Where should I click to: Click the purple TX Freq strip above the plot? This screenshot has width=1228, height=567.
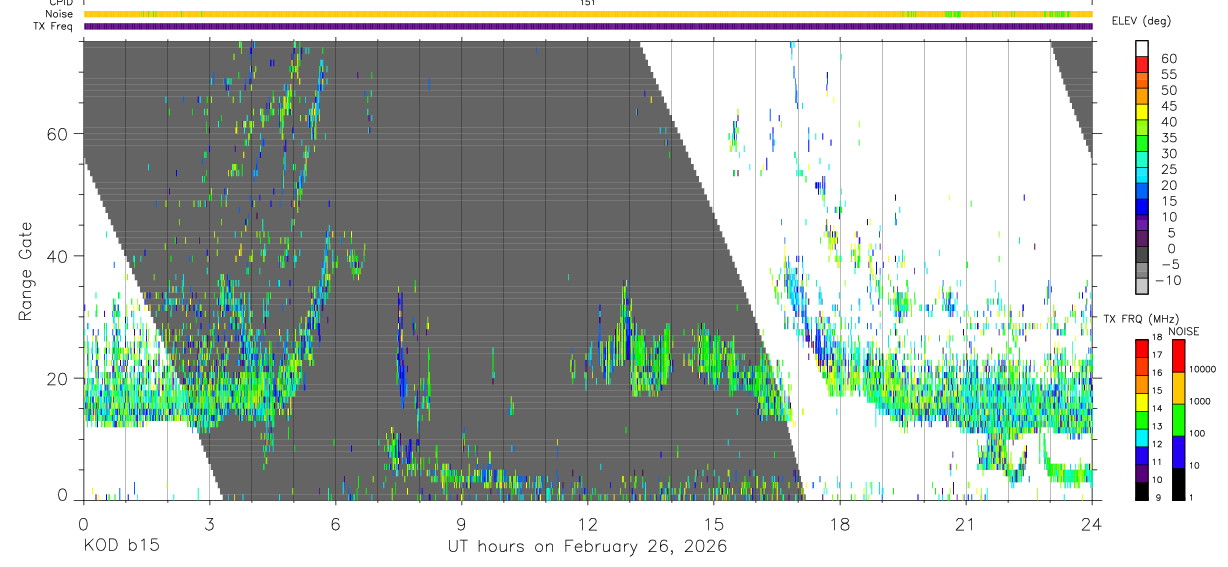(x=588, y=27)
